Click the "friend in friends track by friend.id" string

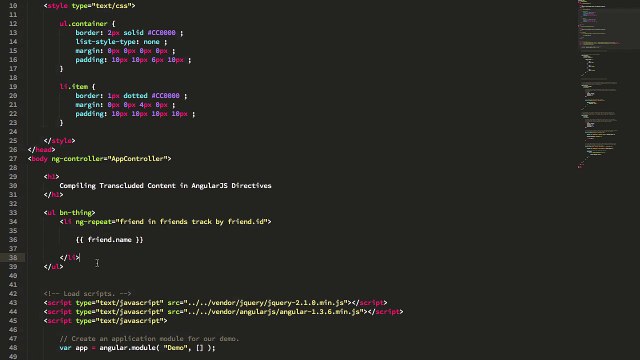coord(191,222)
